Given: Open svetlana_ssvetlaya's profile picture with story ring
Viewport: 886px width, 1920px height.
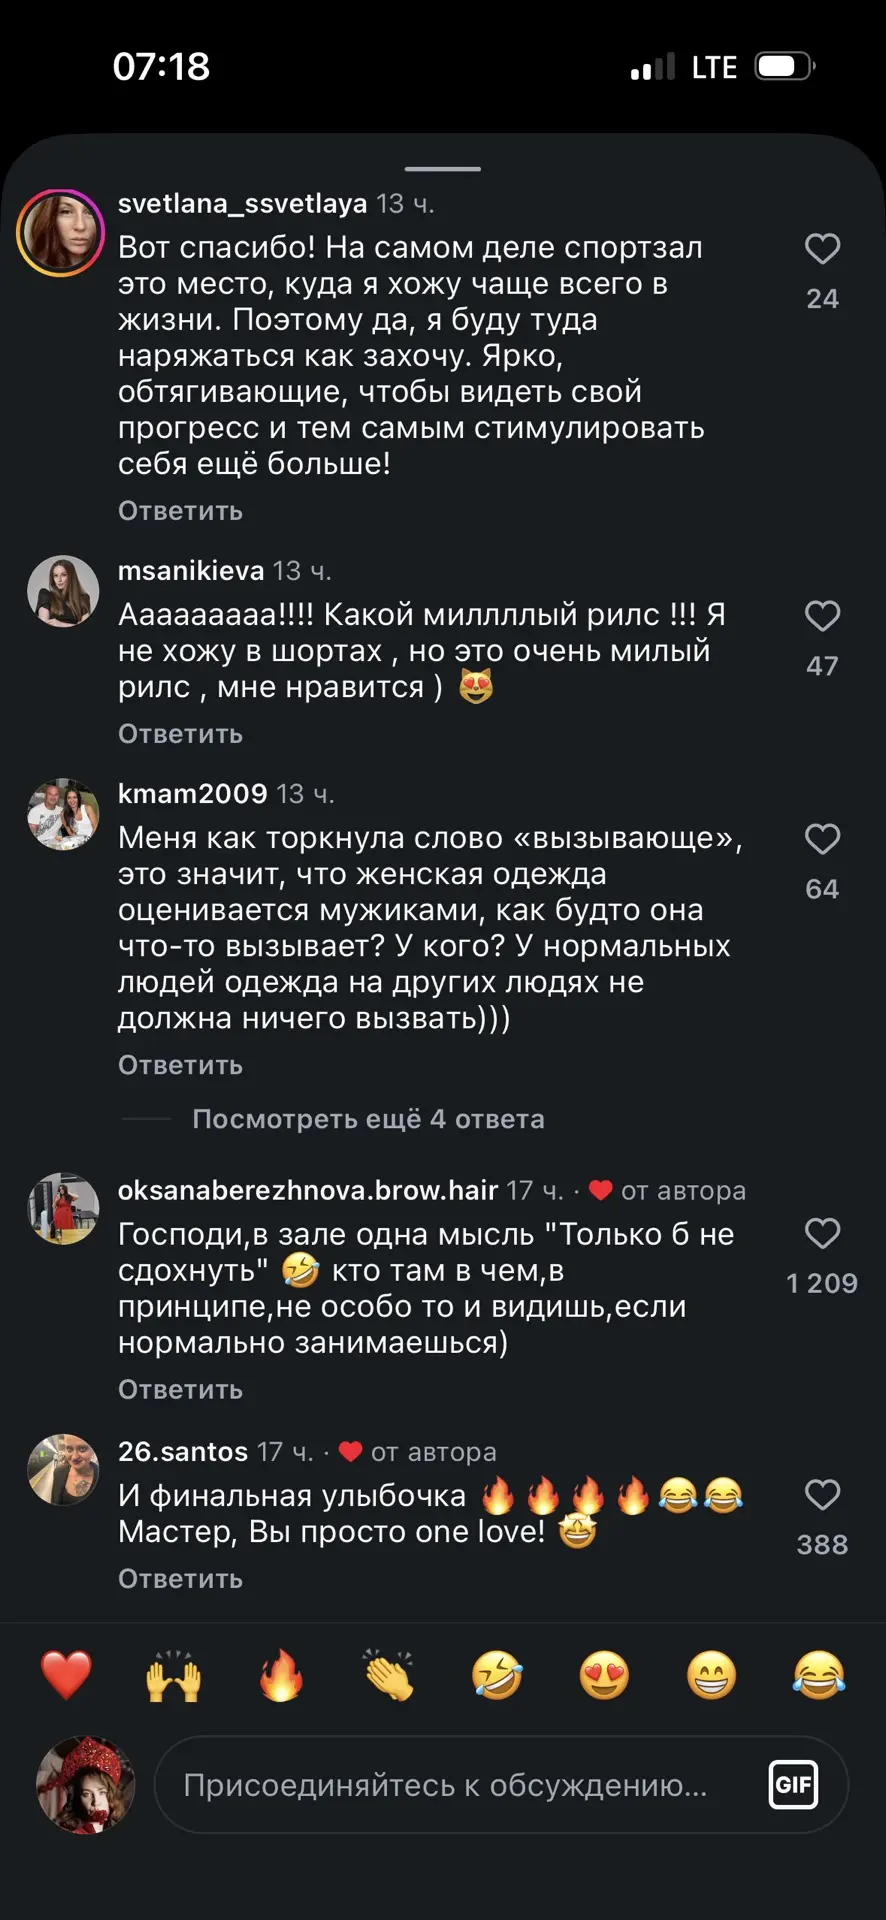Looking at the screenshot, I should [x=61, y=233].
